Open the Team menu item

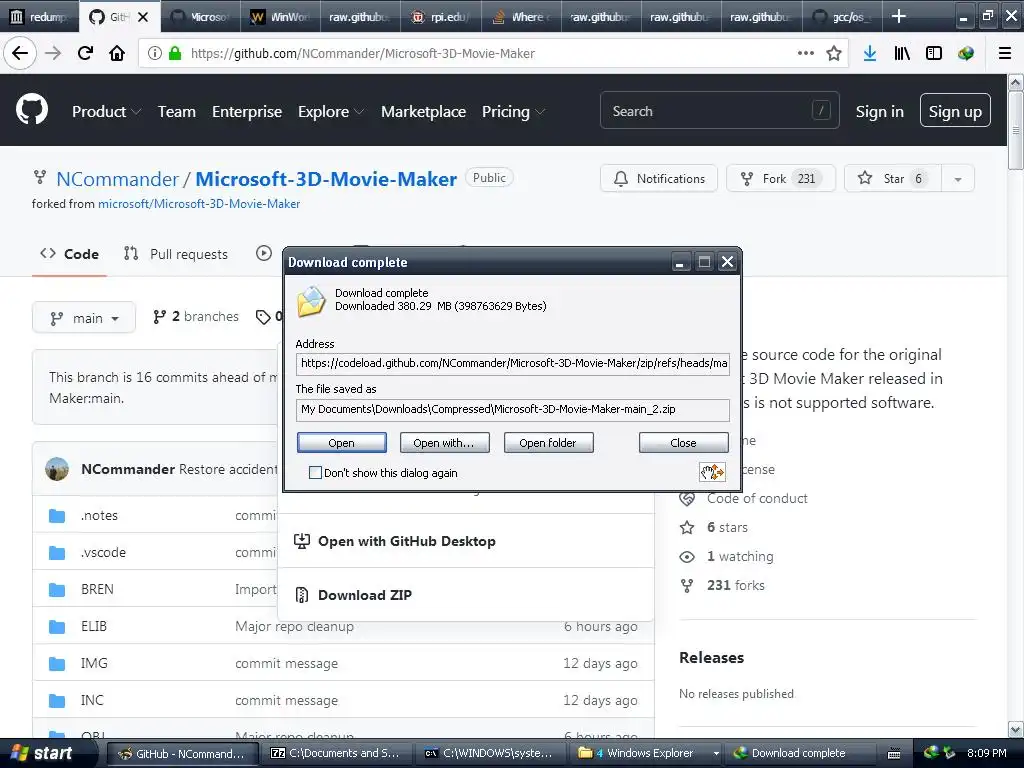click(177, 112)
